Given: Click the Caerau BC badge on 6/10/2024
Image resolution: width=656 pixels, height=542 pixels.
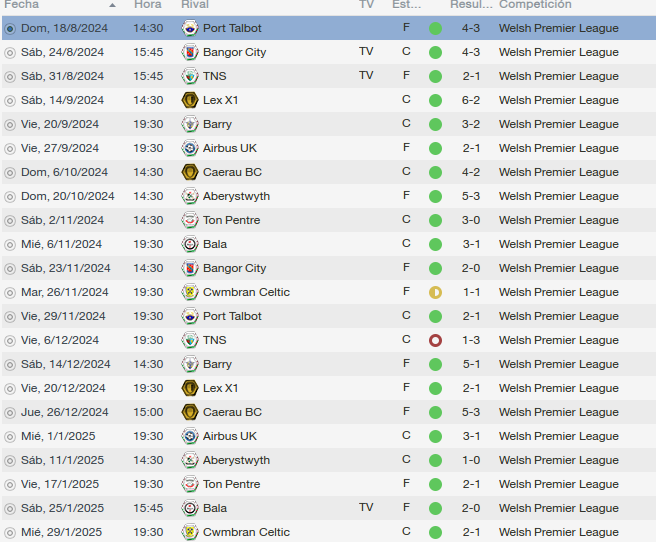Looking at the screenshot, I should point(190,172).
